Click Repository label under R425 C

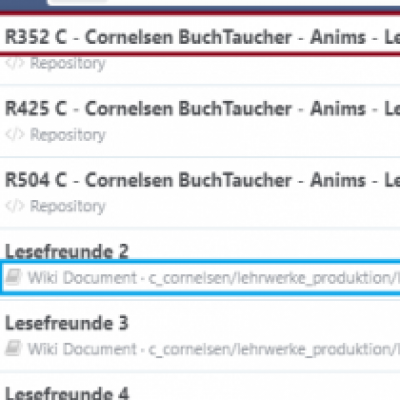coord(68,135)
